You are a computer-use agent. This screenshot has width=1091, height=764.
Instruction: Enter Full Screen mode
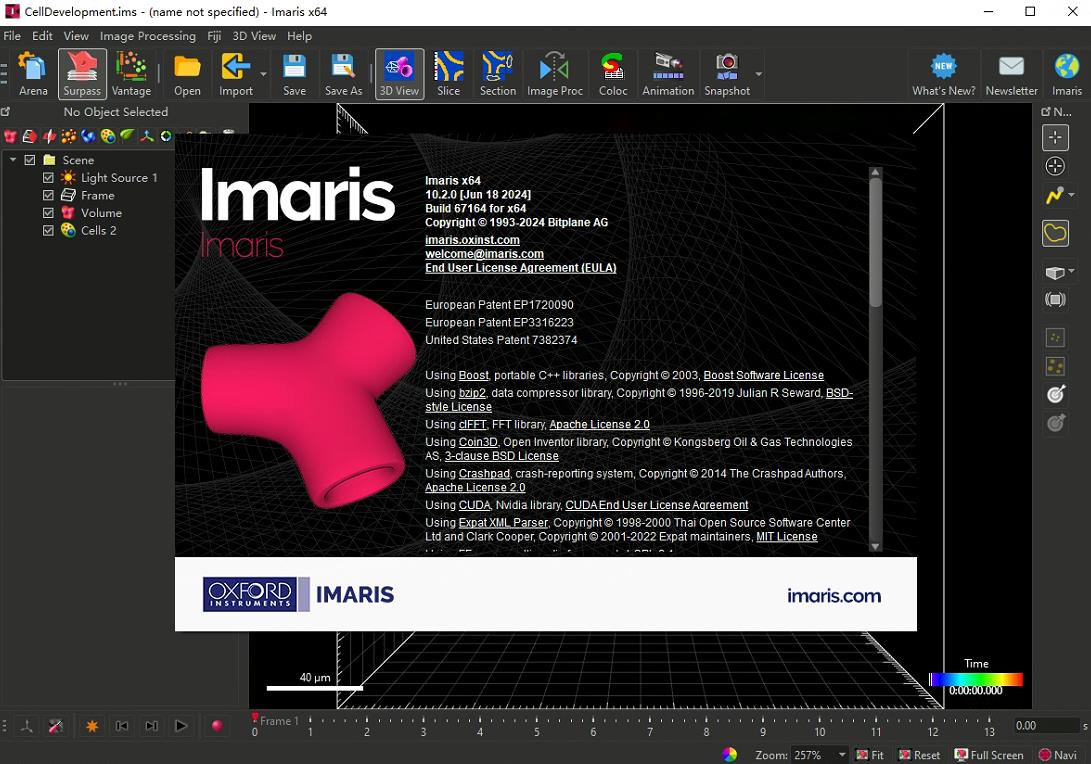click(989, 755)
